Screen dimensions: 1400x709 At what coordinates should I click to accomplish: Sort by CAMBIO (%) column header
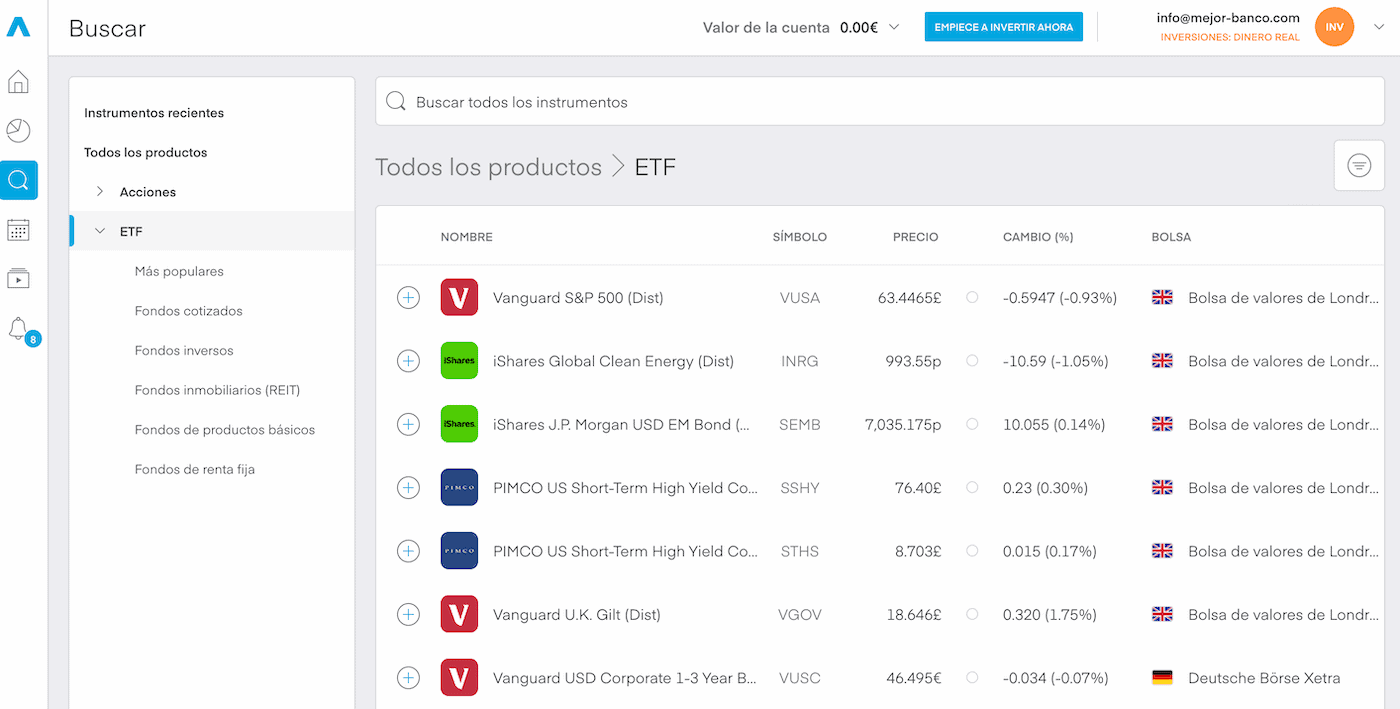1038,237
